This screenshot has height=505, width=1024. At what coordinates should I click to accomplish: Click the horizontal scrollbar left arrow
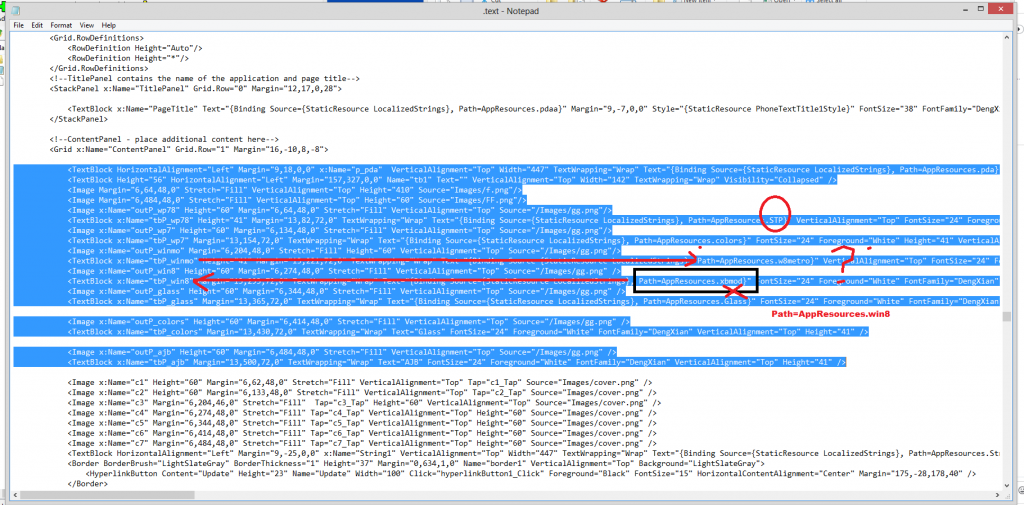(x=17, y=497)
